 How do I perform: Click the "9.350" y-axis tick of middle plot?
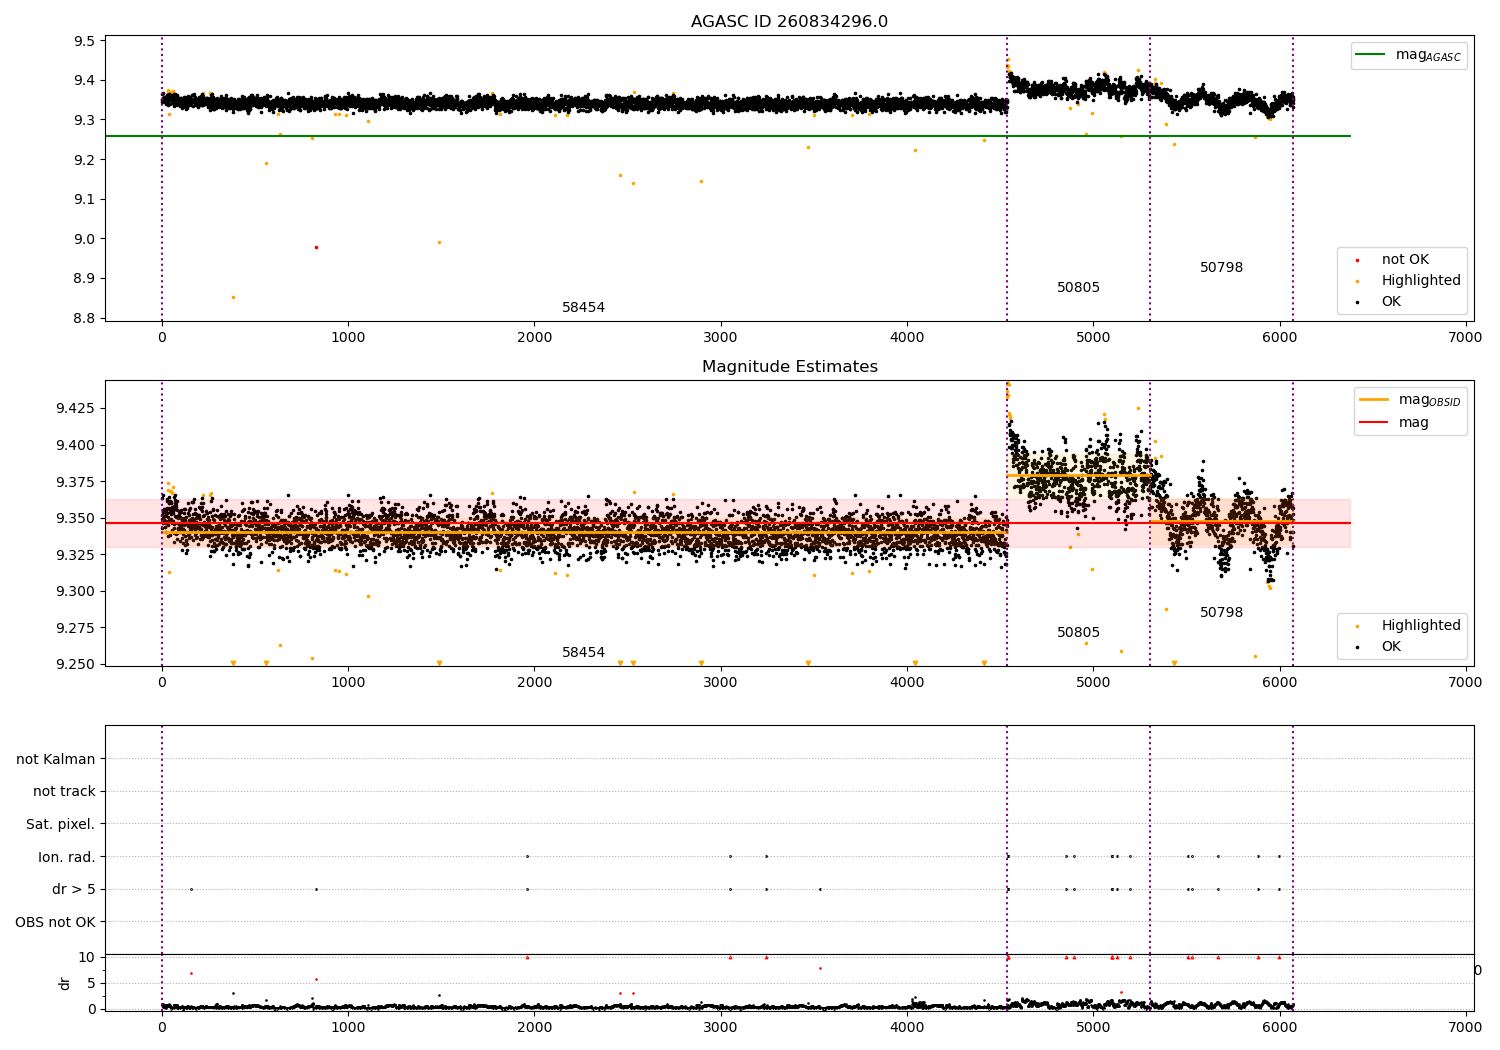pos(74,518)
